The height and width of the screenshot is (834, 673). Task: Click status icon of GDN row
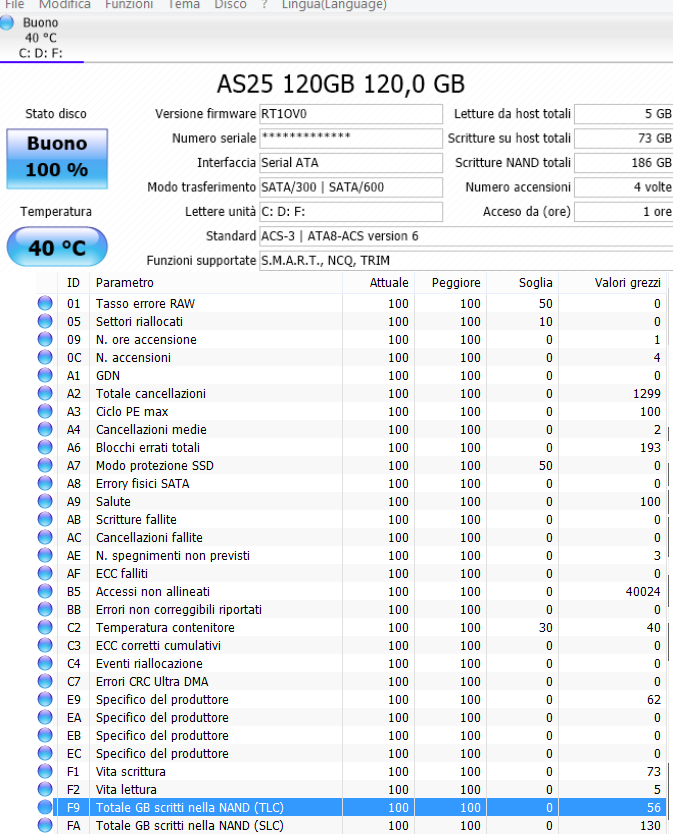(x=45, y=376)
